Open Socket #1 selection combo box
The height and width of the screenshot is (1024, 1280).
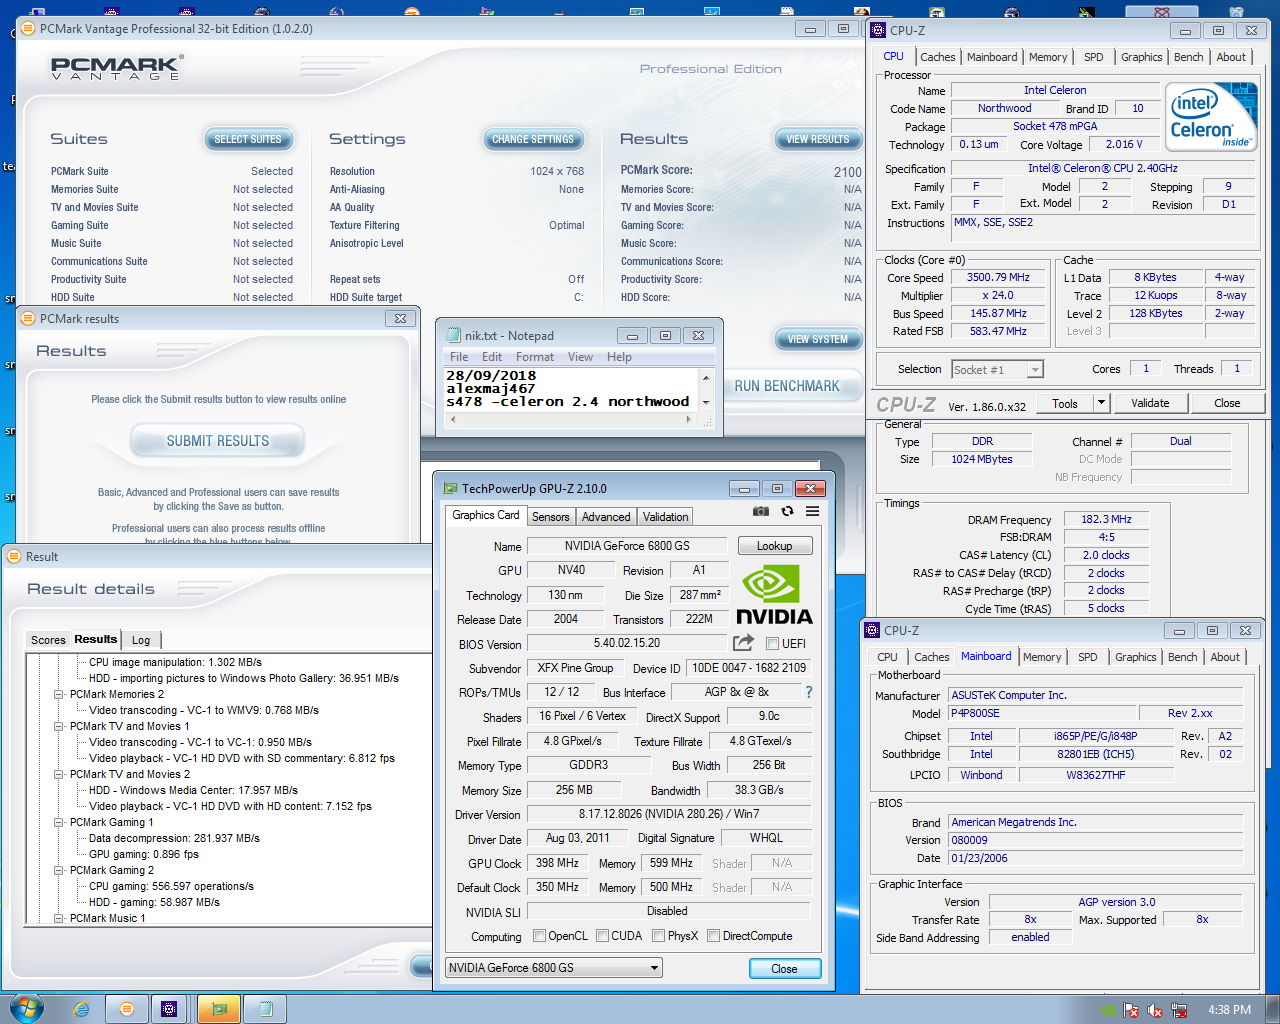[x=997, y=369]
